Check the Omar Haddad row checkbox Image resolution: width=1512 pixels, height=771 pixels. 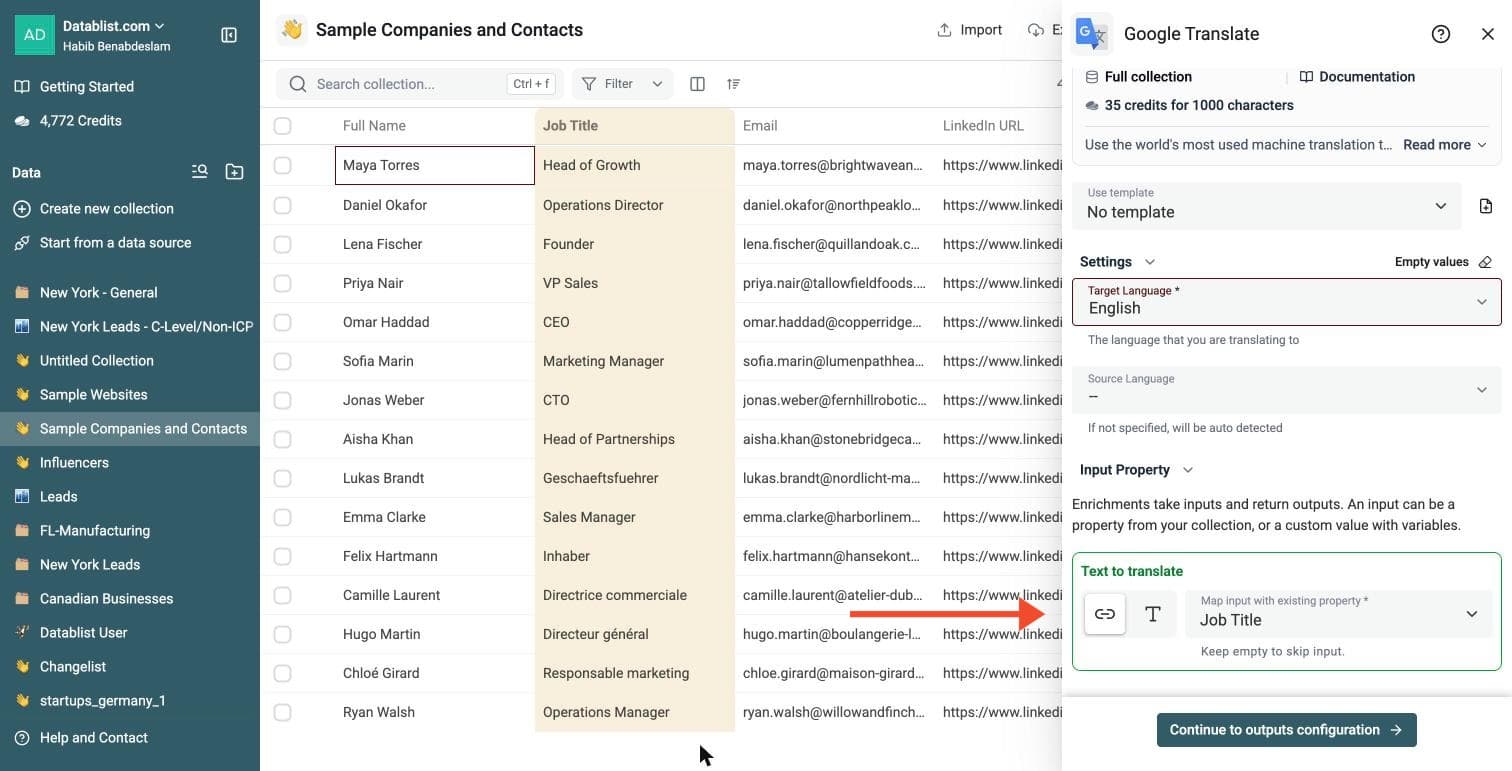(x=283, y=322)
